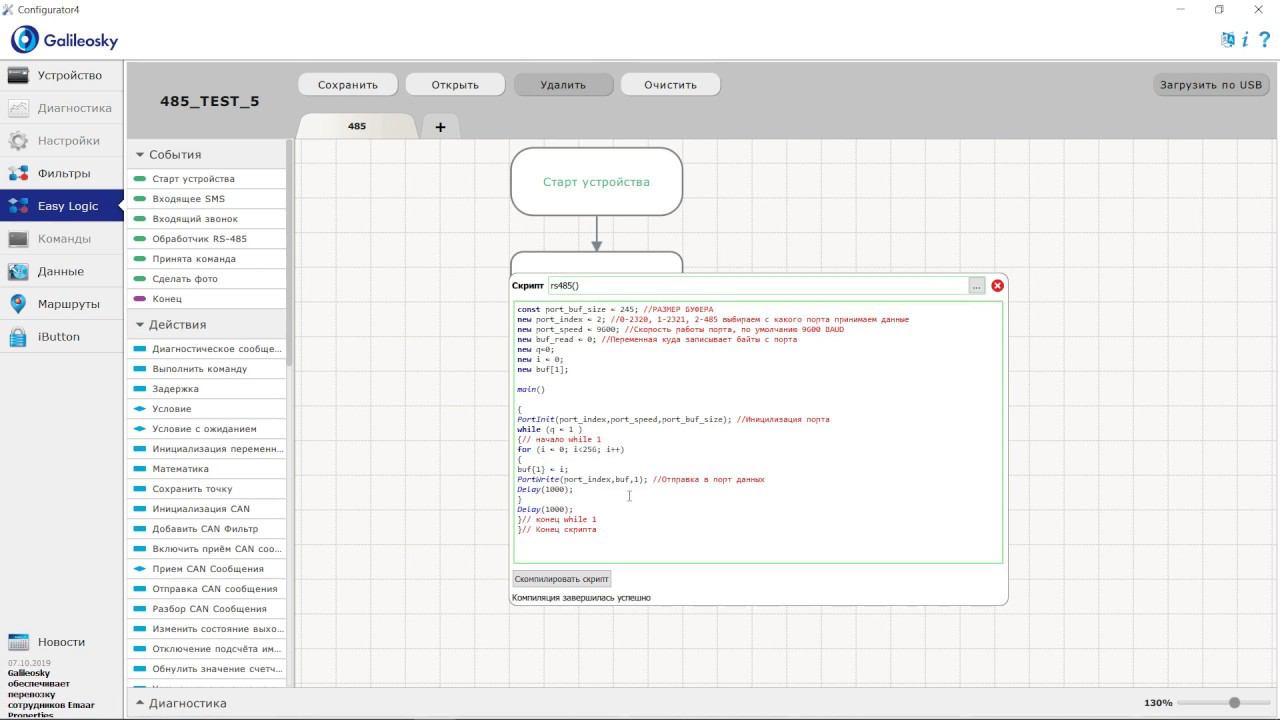Click the Открыть button
The image size is (1280, 720).
[455, 85]
